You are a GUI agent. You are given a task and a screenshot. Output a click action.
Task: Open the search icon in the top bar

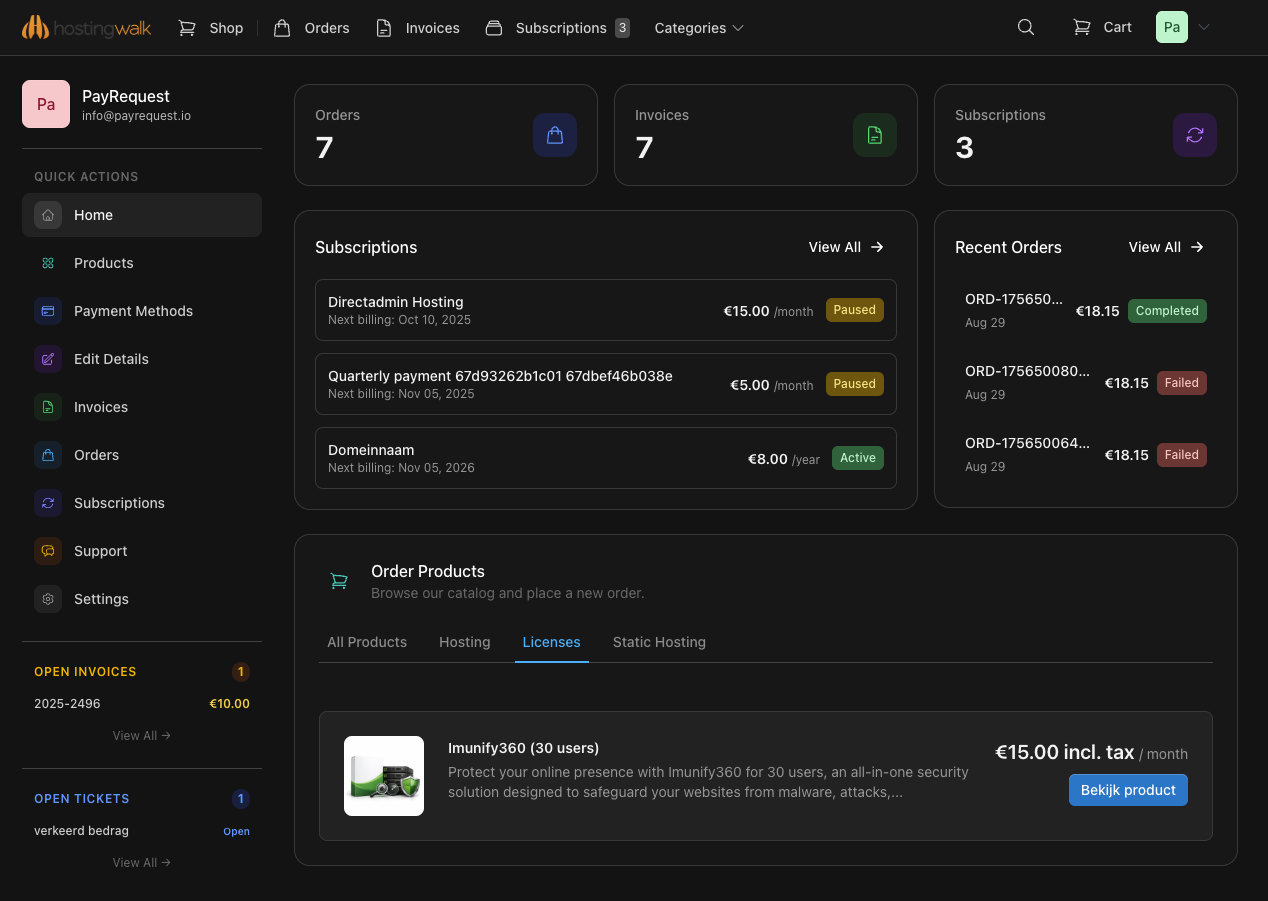1026,27
